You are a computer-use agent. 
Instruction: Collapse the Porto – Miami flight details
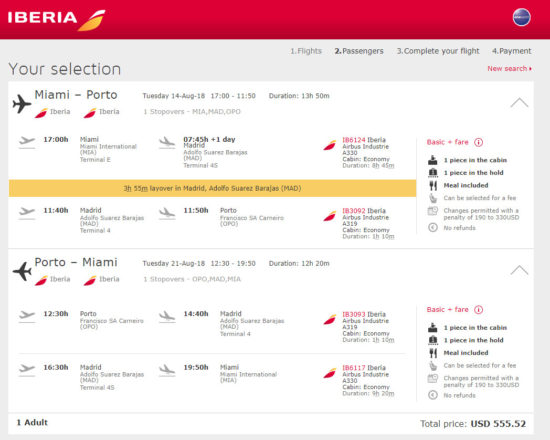[x=519, y=270]
